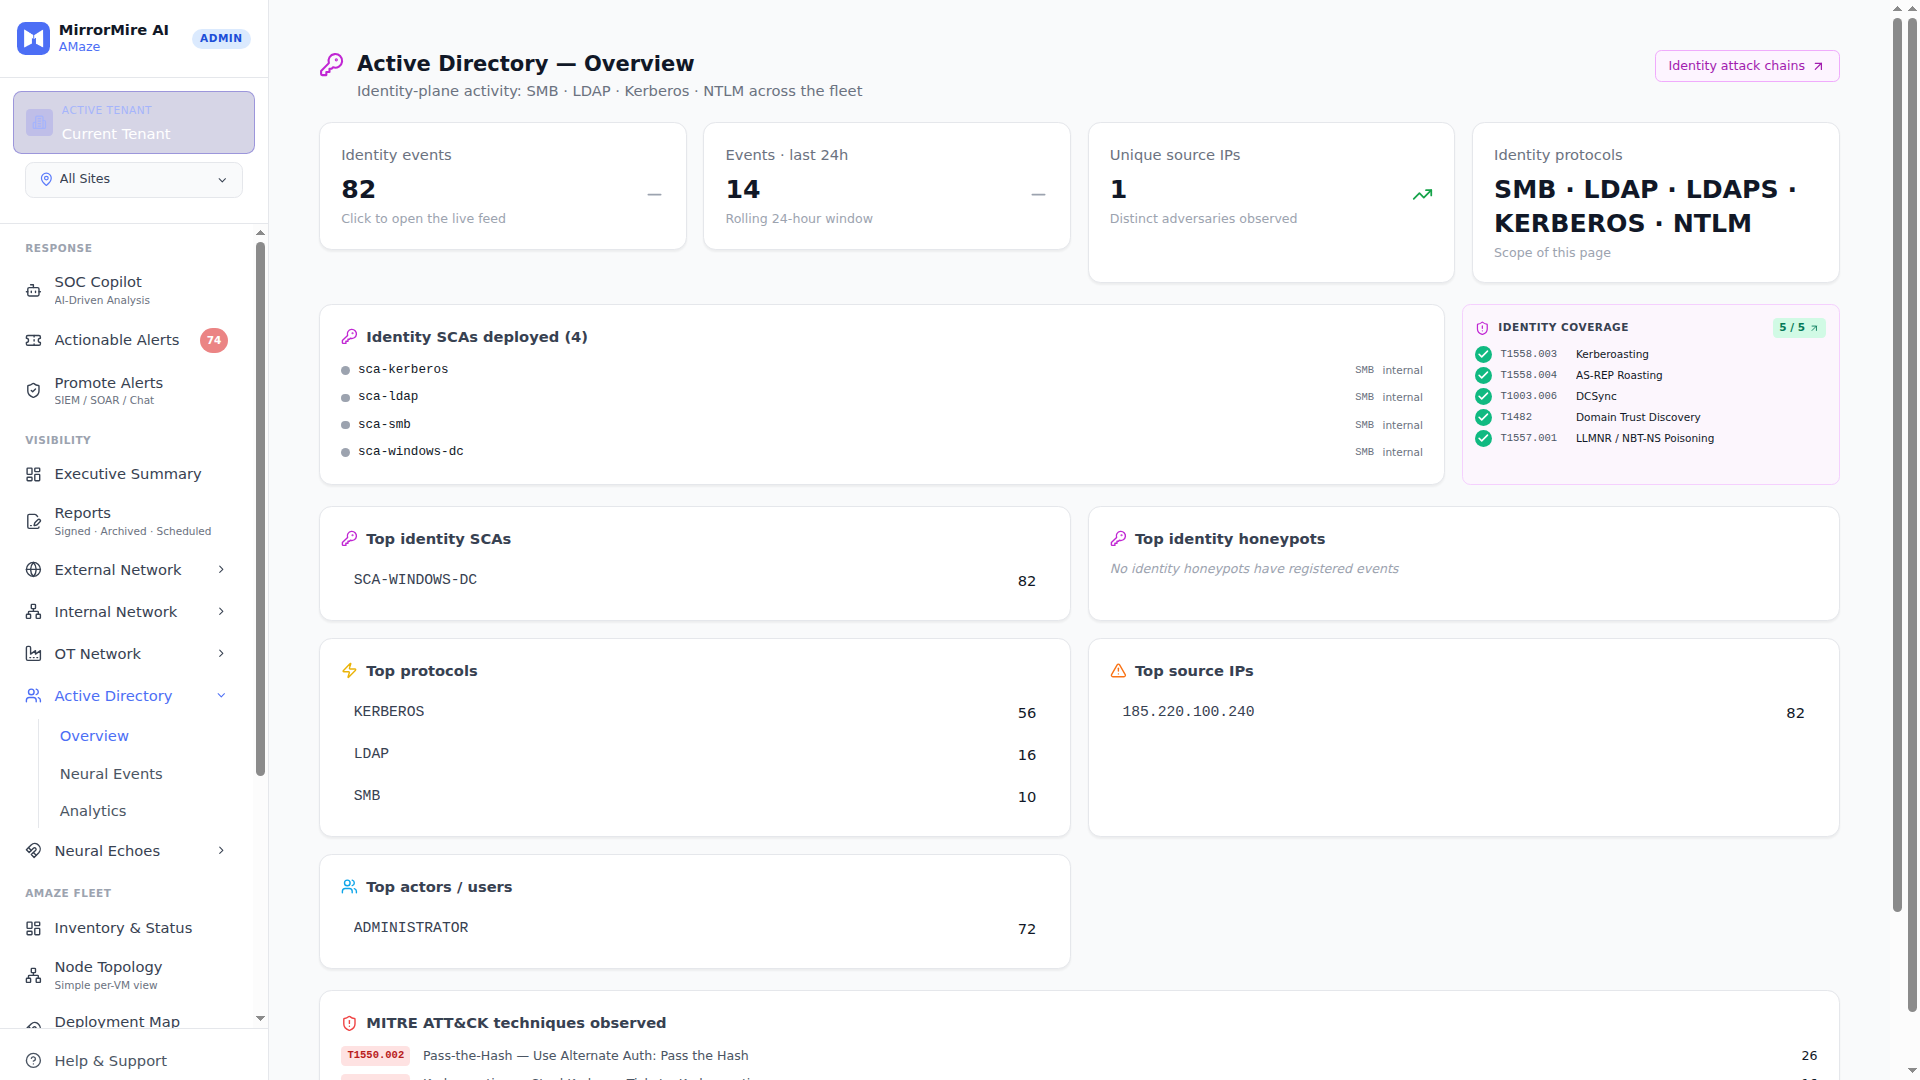Open Identity attack chains link

pos(1746,66)
